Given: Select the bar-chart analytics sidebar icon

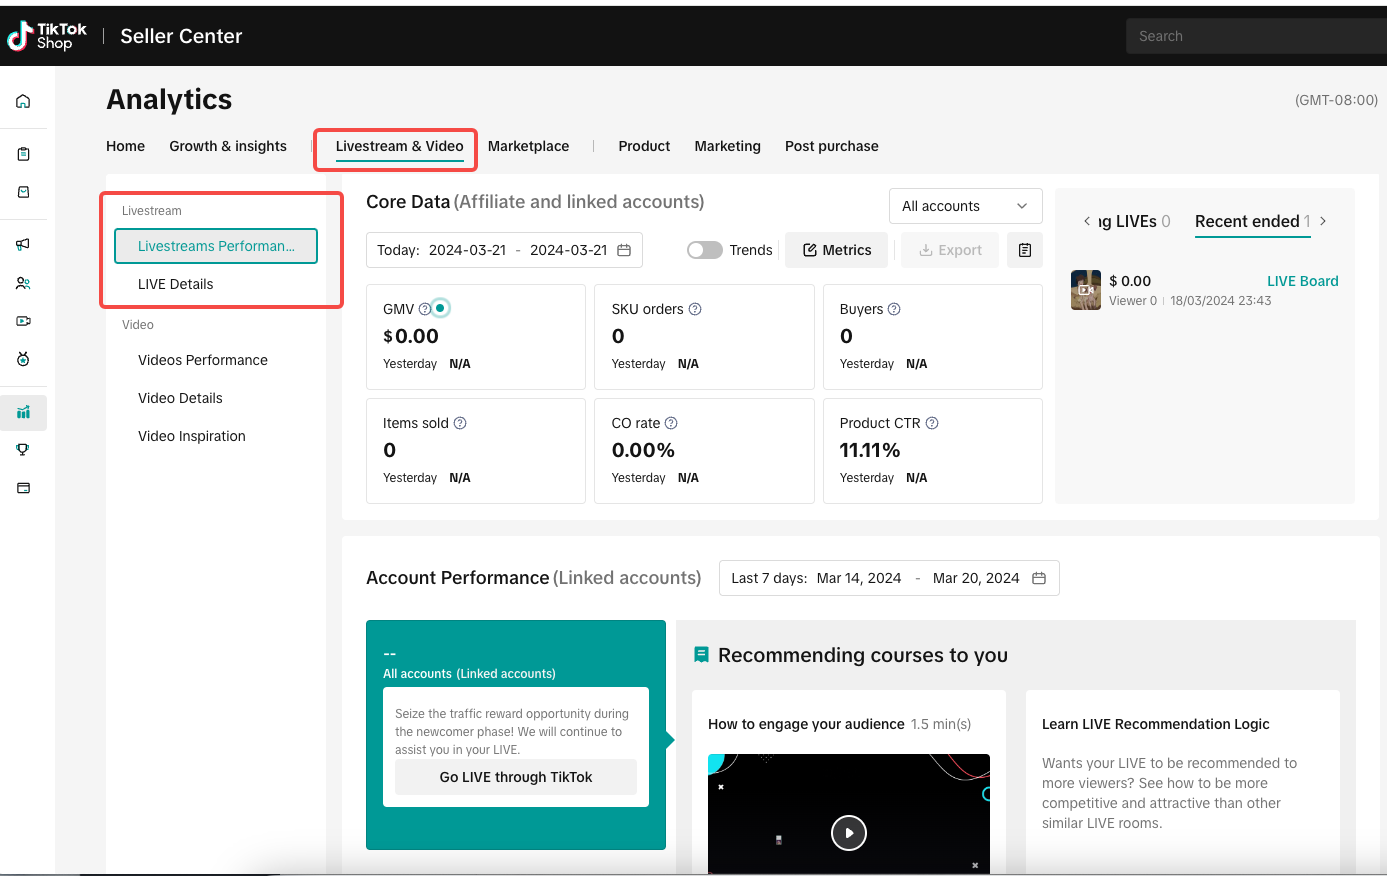Looking at the screenshot, I should 23,412.
